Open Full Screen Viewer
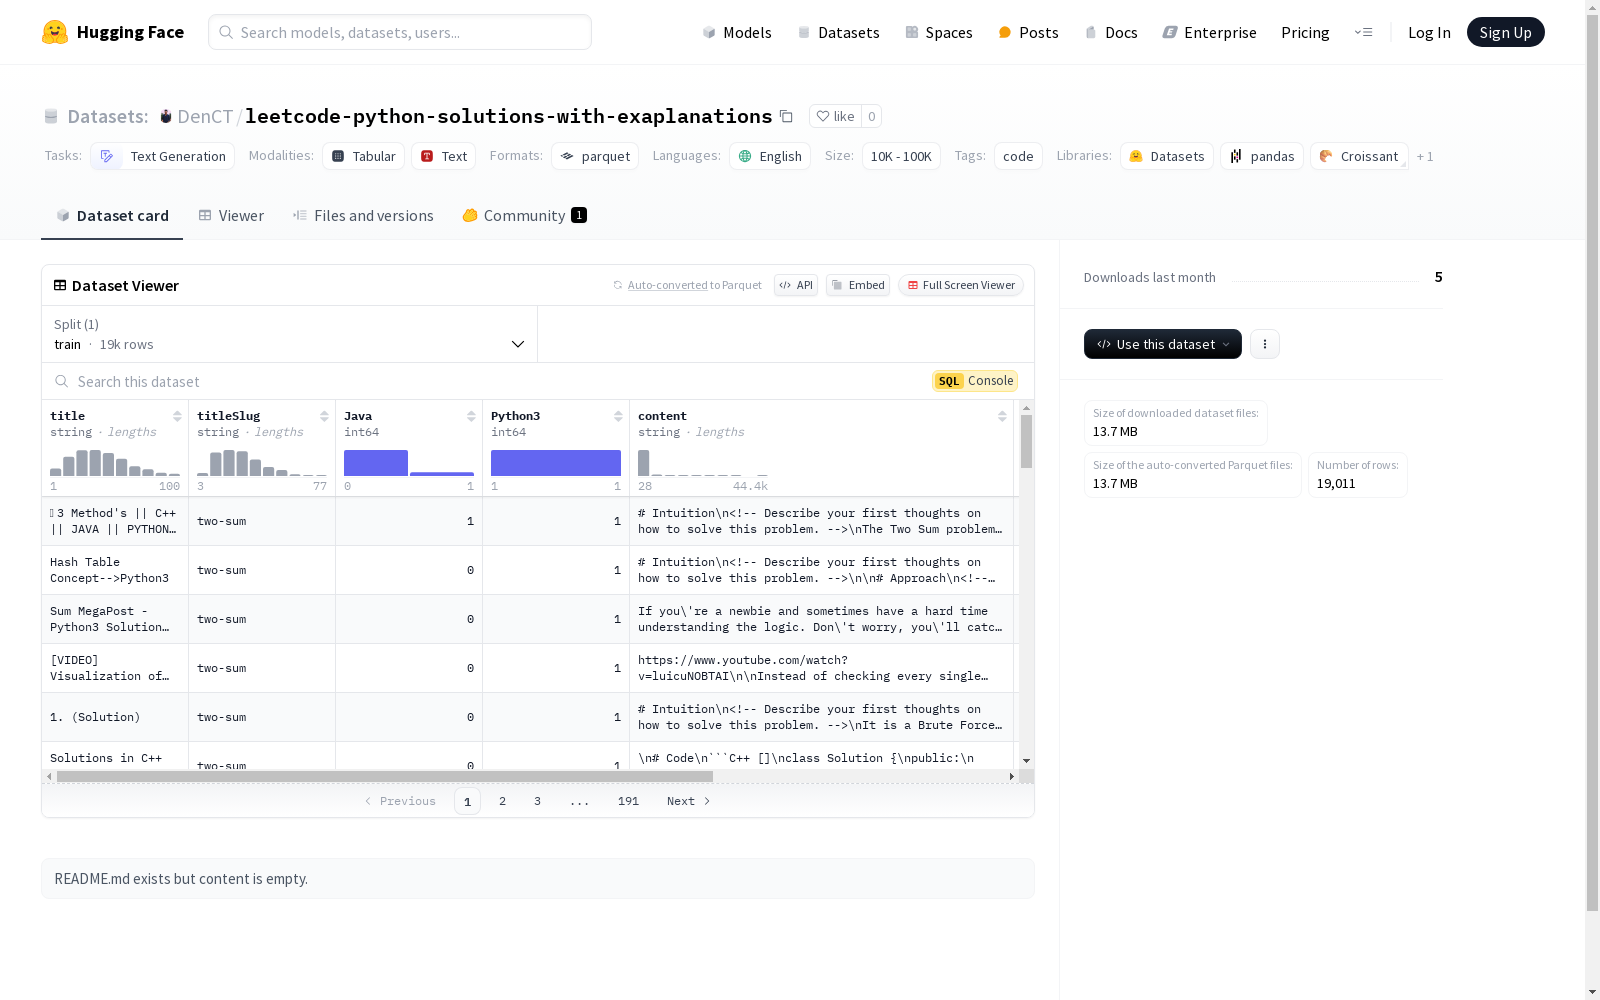Viewport: 1600px width, 1000px height. click(x=961, y=285)
